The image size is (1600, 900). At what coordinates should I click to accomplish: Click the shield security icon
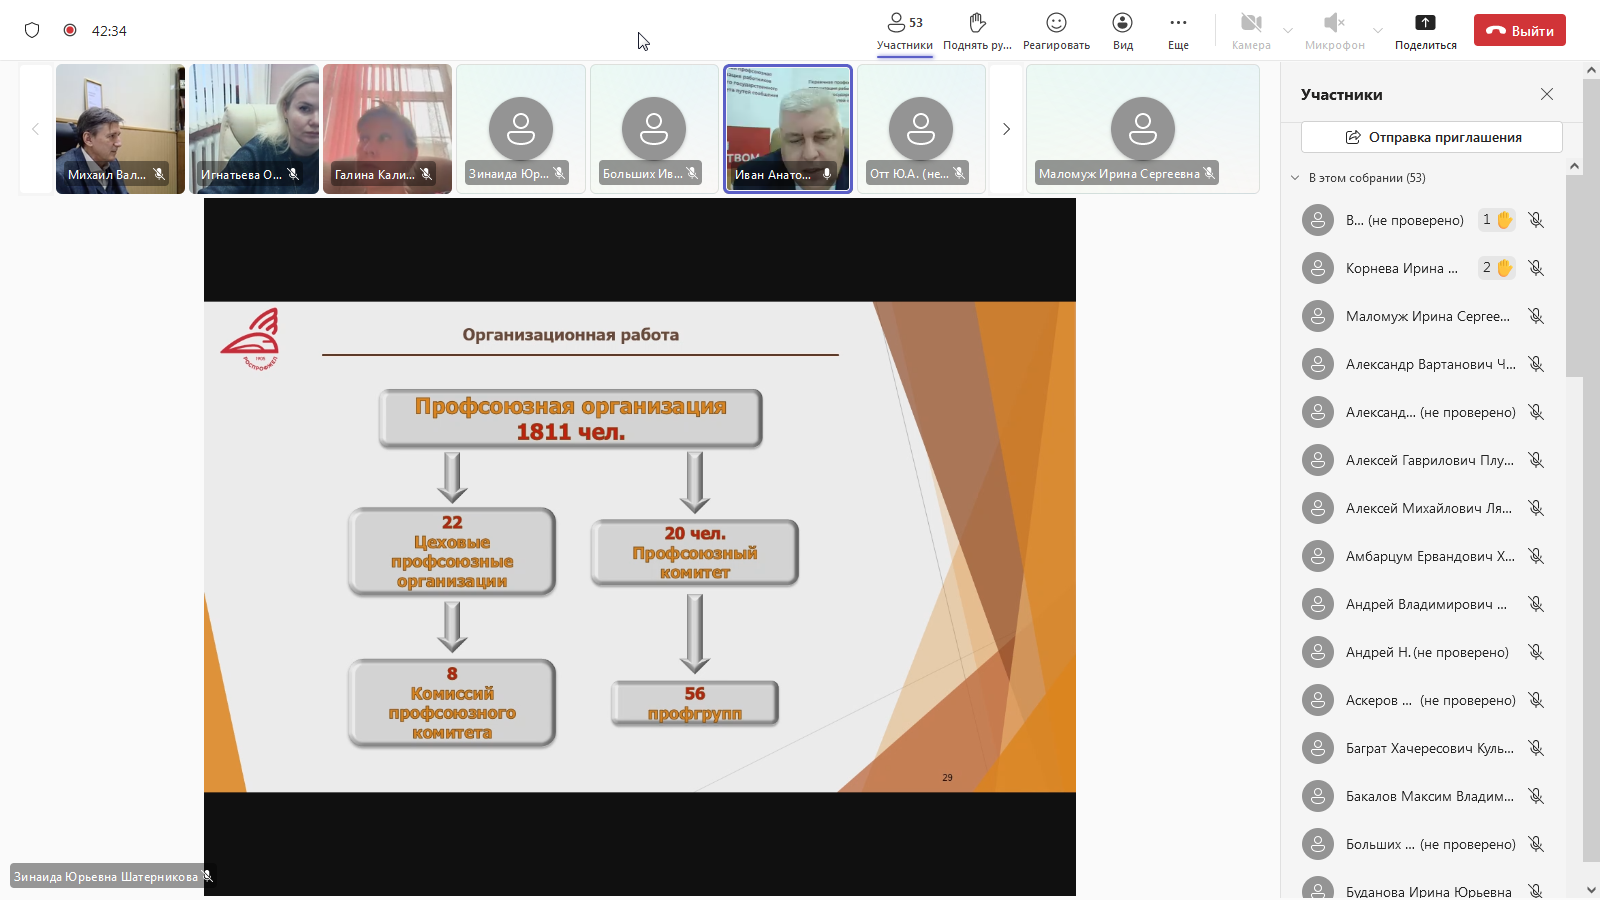32,30
